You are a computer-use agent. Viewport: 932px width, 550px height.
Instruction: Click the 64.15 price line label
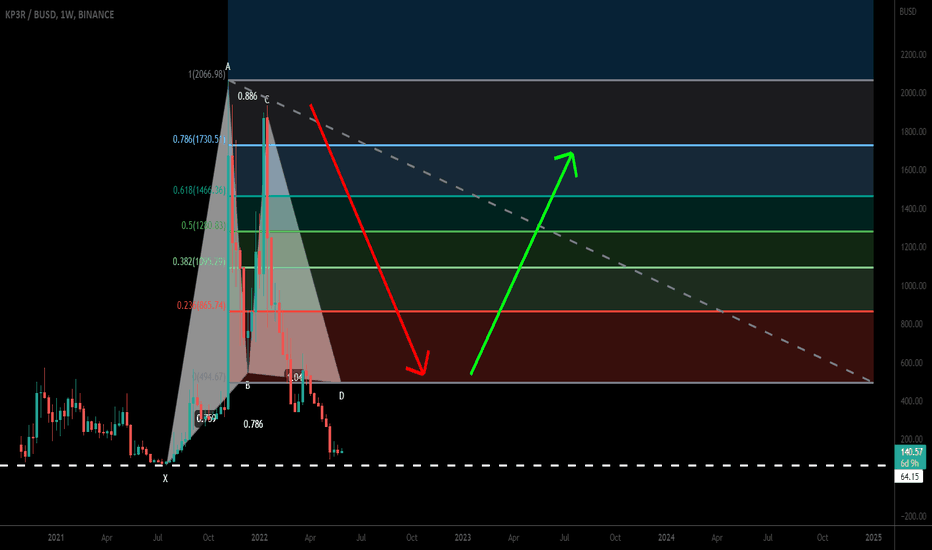[x=909, y=476]
